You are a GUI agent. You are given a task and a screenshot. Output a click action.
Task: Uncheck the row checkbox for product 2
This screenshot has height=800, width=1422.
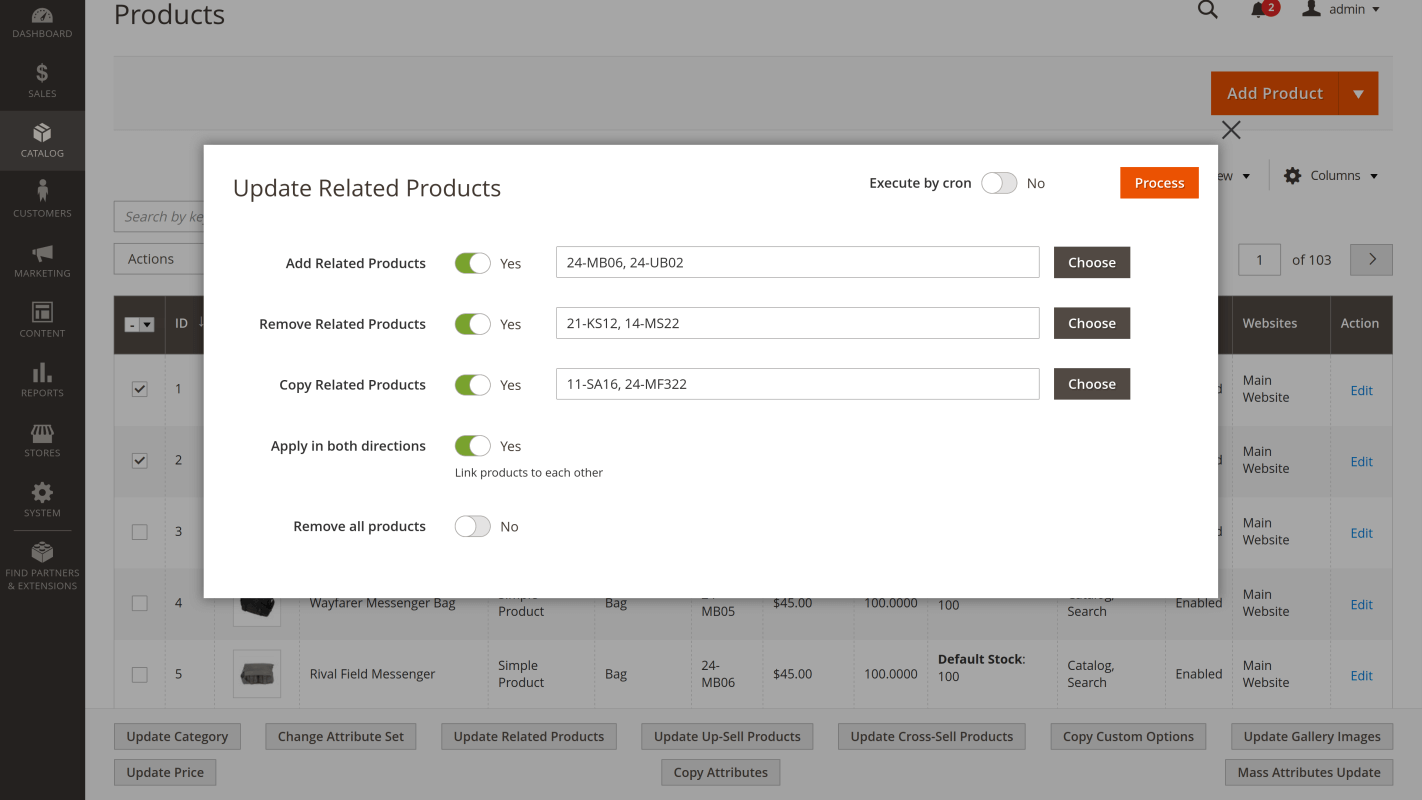(x=139, y=460)
